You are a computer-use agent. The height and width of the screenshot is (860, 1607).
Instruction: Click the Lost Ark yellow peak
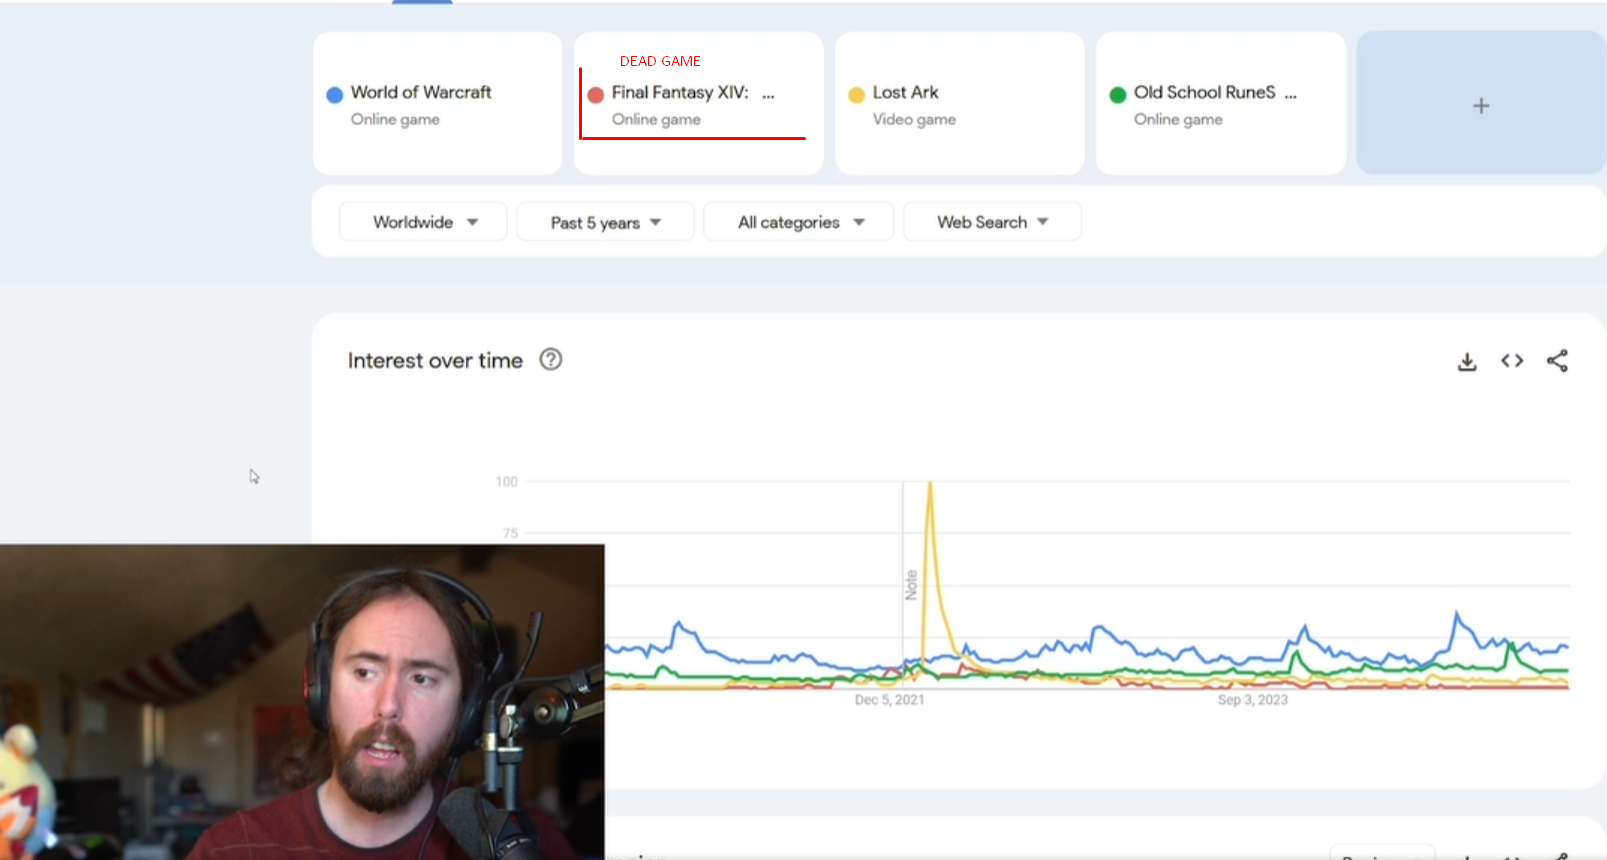click(x=930, y=486)
